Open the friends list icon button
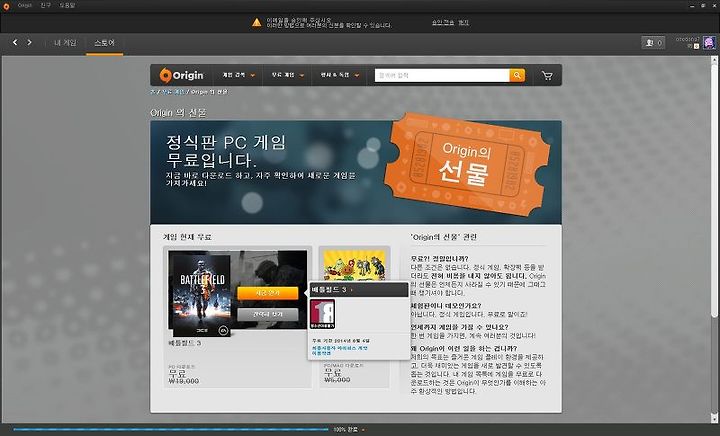720x436 pixels. (x=653, y=43)
